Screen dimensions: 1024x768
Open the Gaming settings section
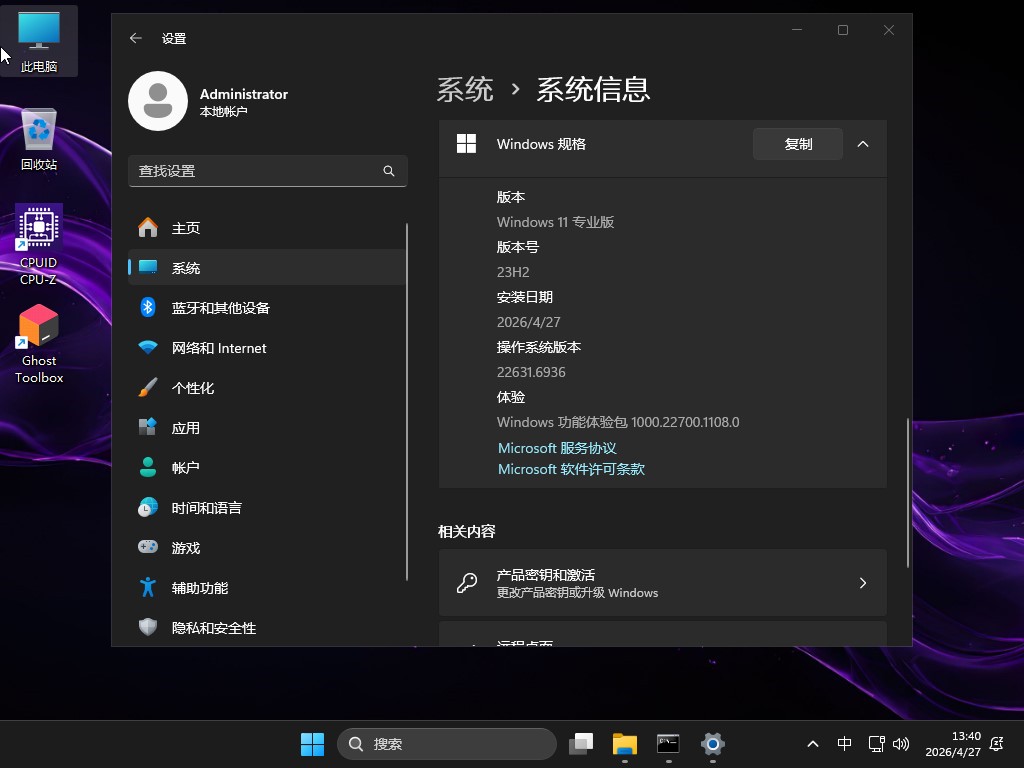[x=186, y=548]
